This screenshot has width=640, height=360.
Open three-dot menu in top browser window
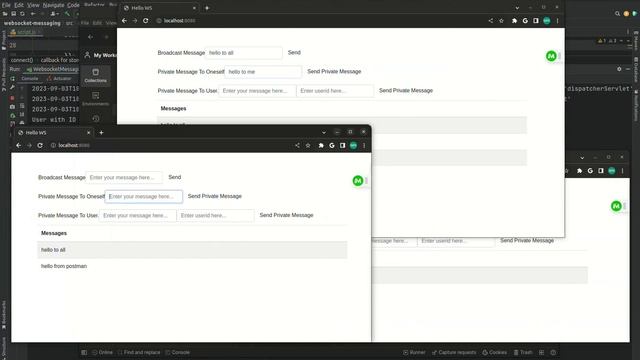558,20
